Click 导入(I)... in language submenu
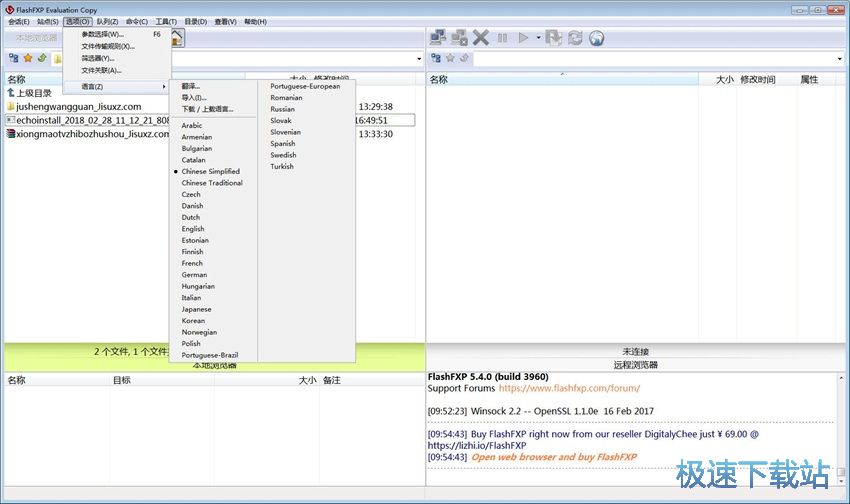The image size is (850, 504). pyautogui.click(x=194, y=98)
